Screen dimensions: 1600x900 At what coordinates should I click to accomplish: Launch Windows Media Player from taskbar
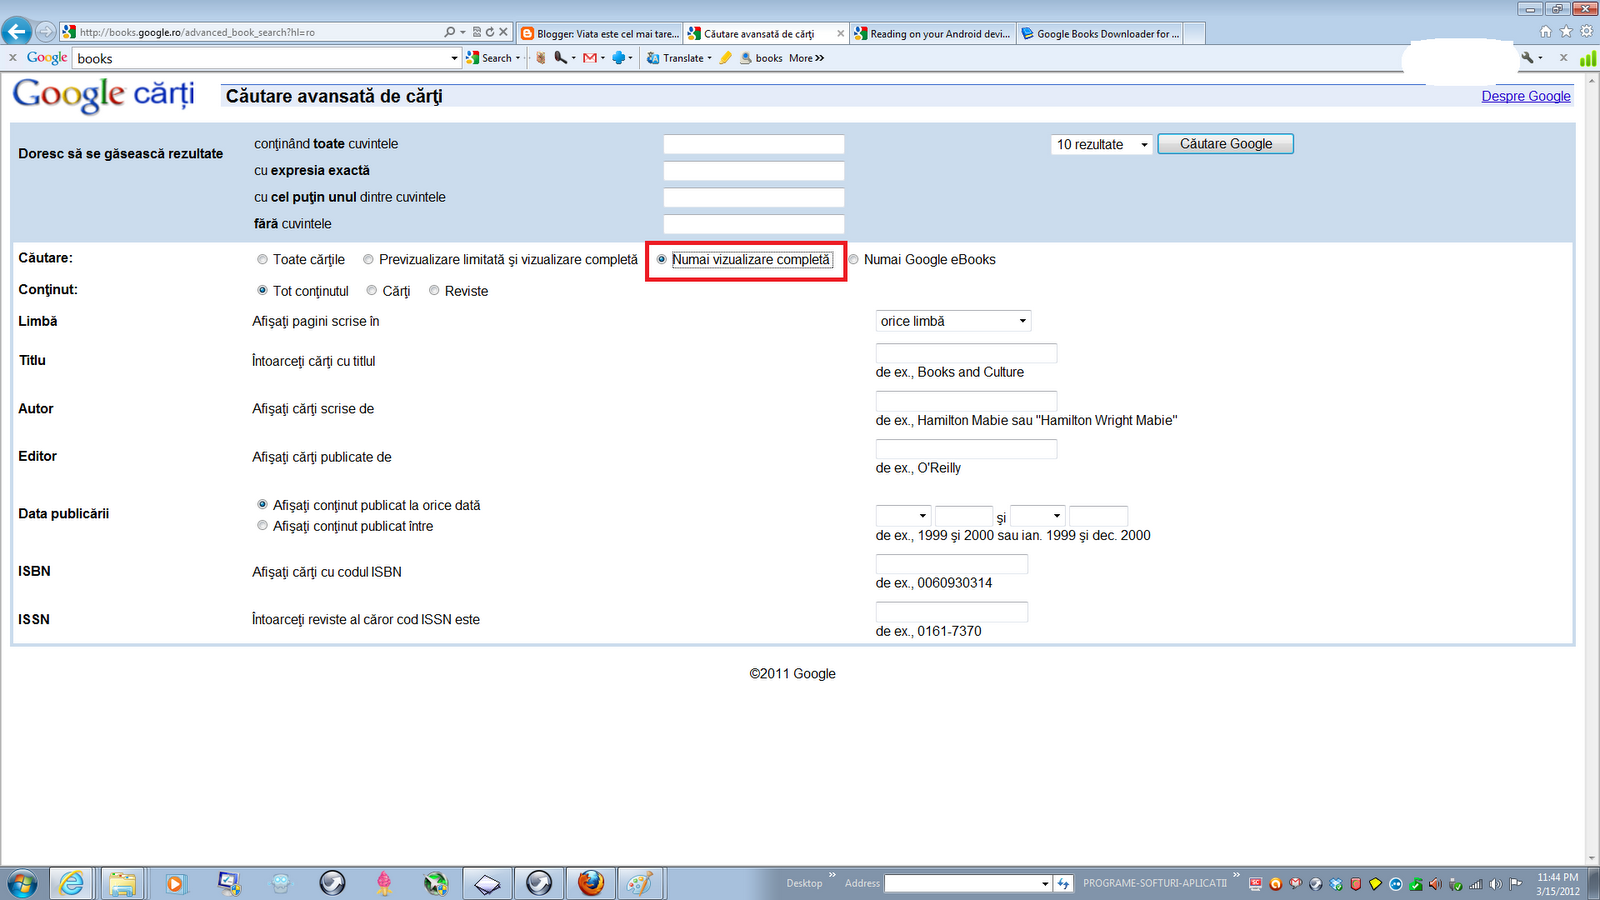[175, 883]
